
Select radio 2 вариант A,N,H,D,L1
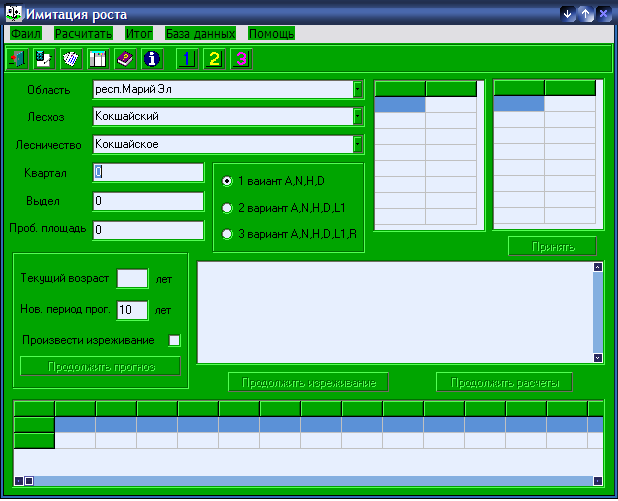click(x=227, y=208)
